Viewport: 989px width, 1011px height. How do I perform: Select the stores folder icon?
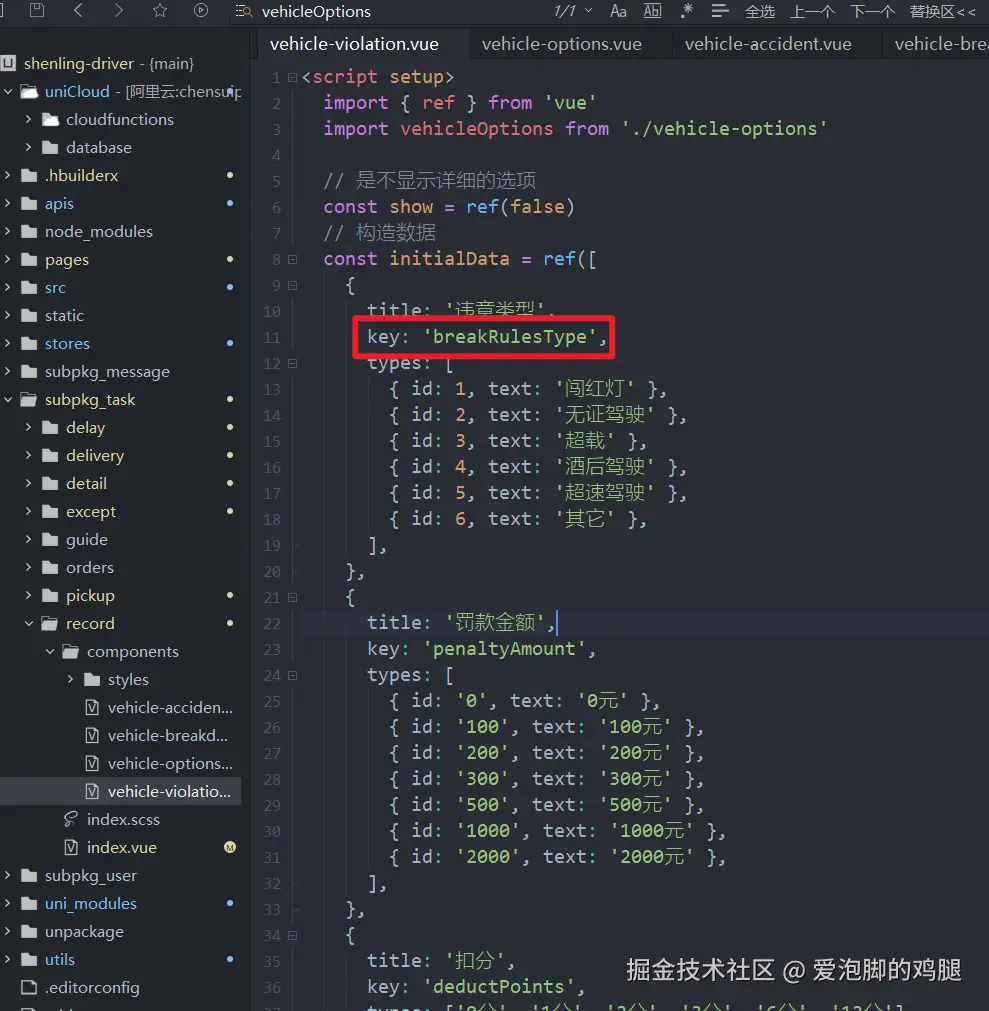coord(28,344)
